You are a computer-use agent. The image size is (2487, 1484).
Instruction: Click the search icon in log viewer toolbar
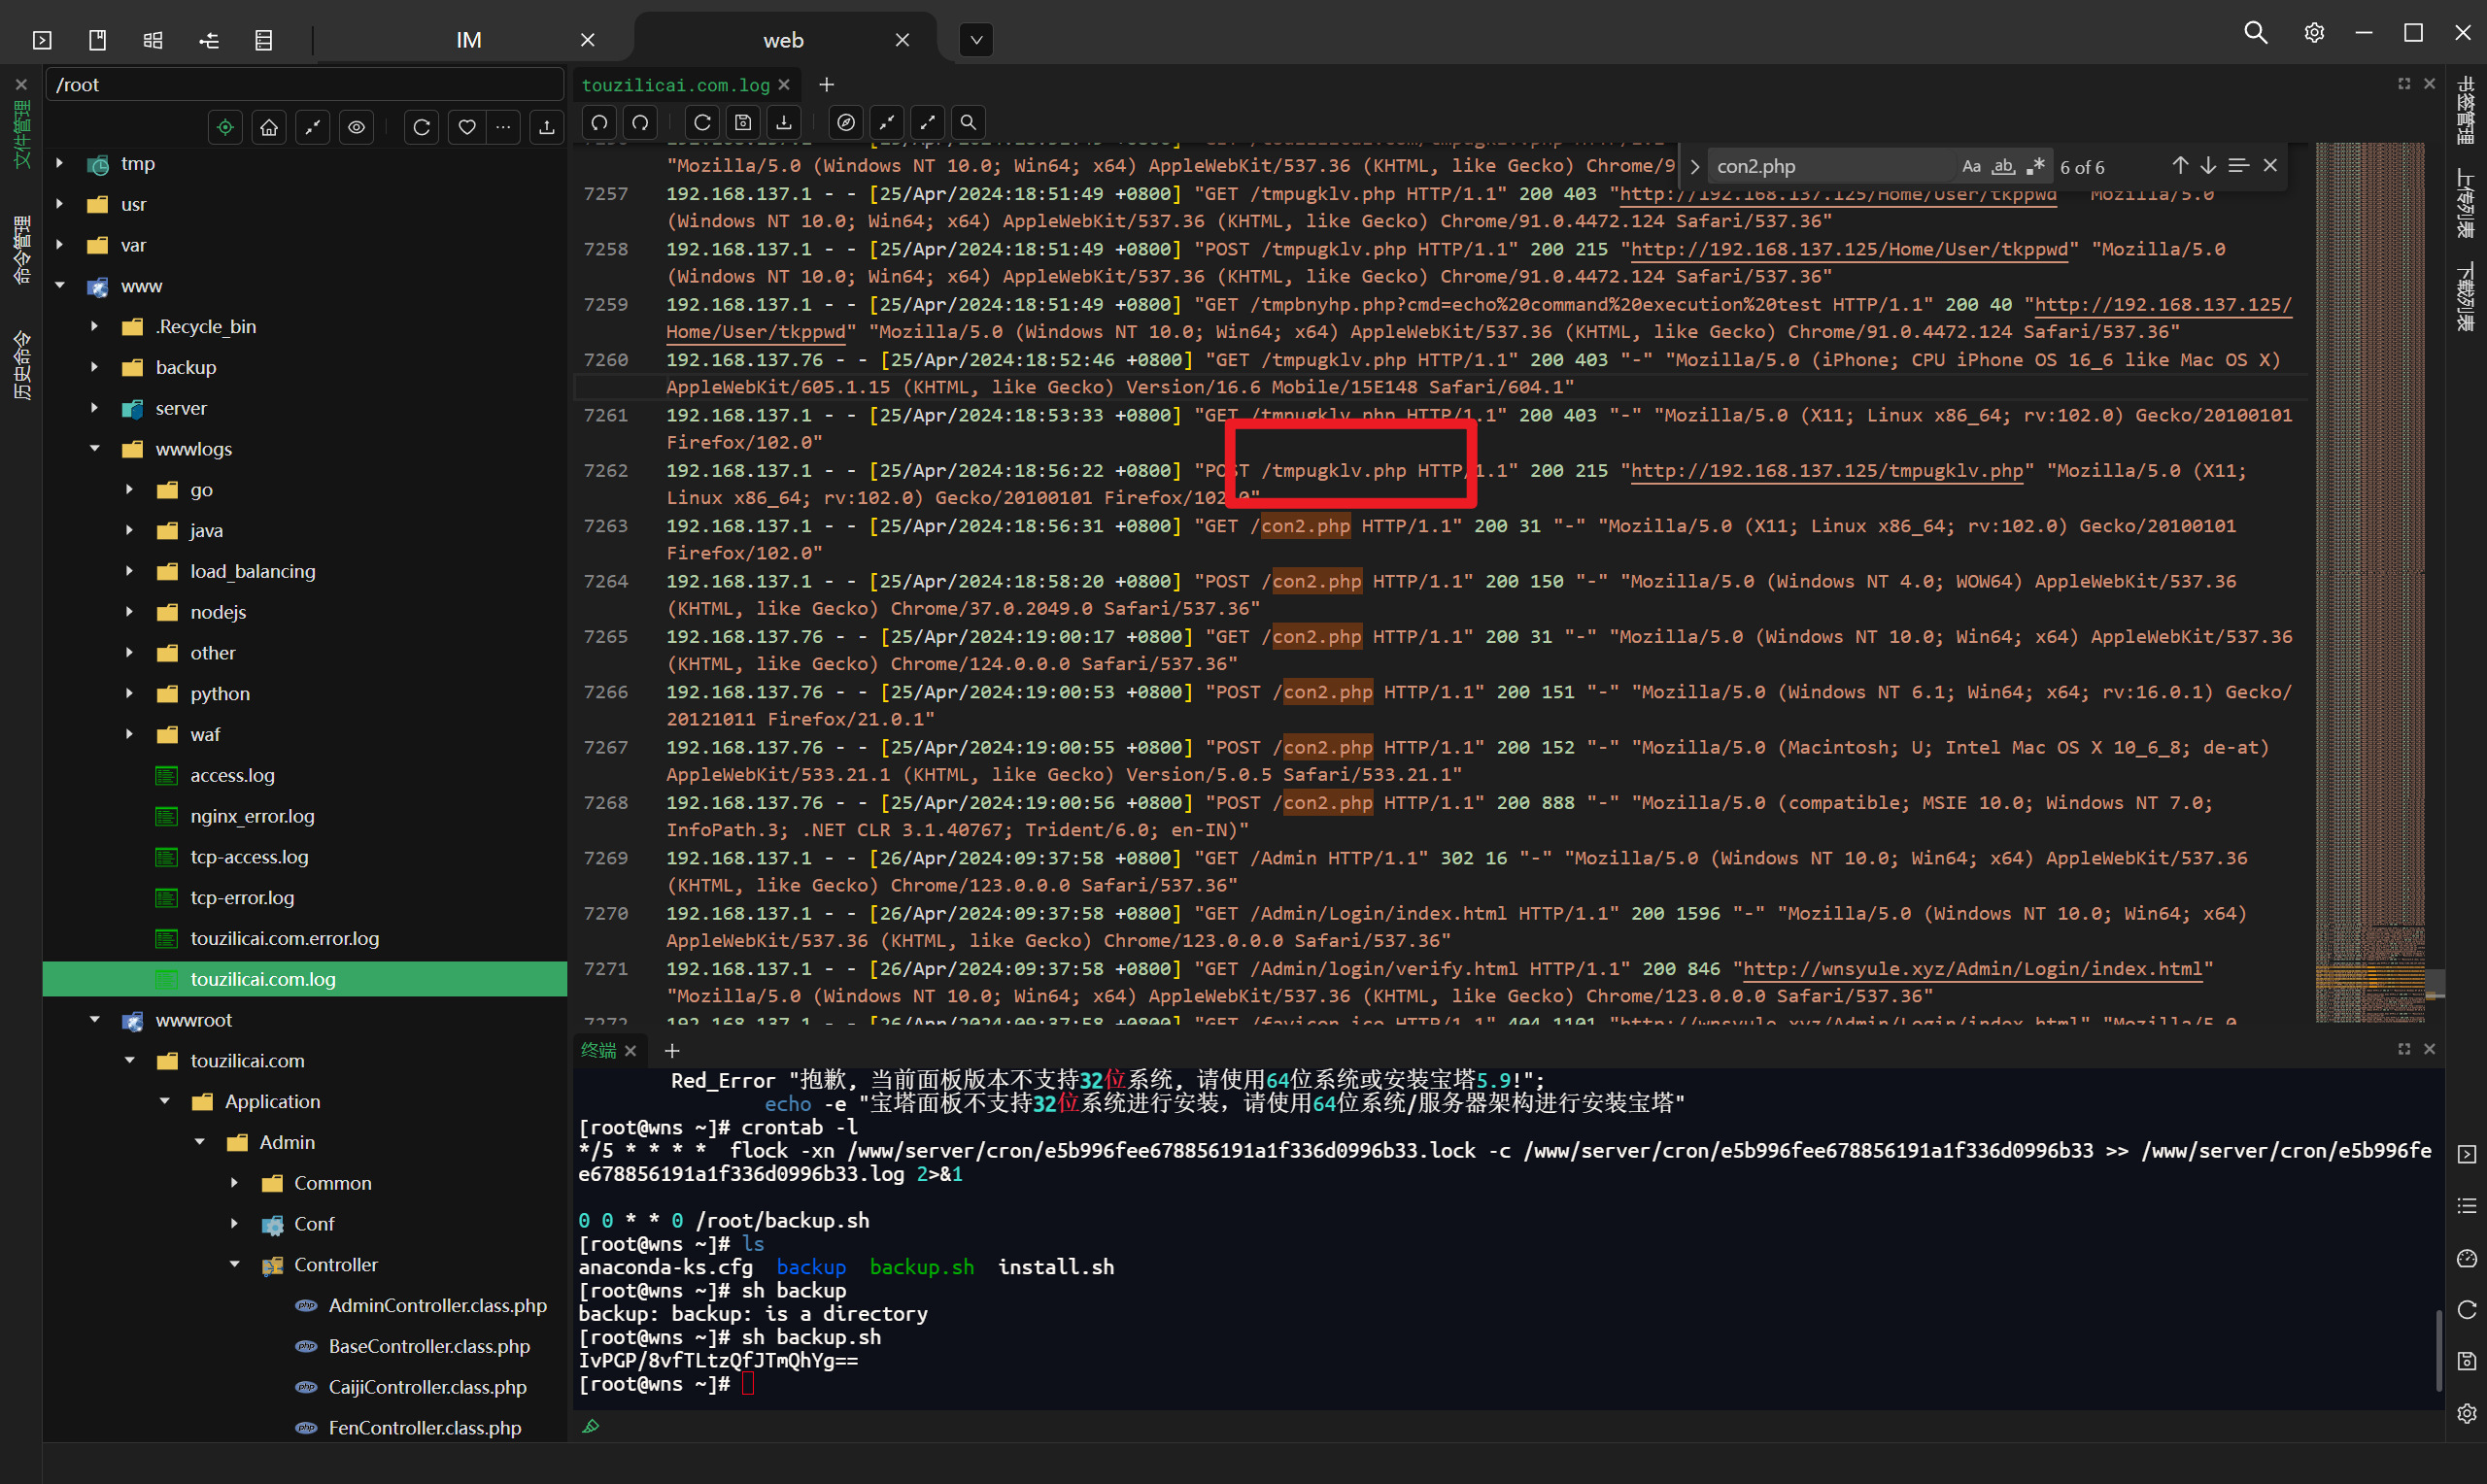(970, 122)
